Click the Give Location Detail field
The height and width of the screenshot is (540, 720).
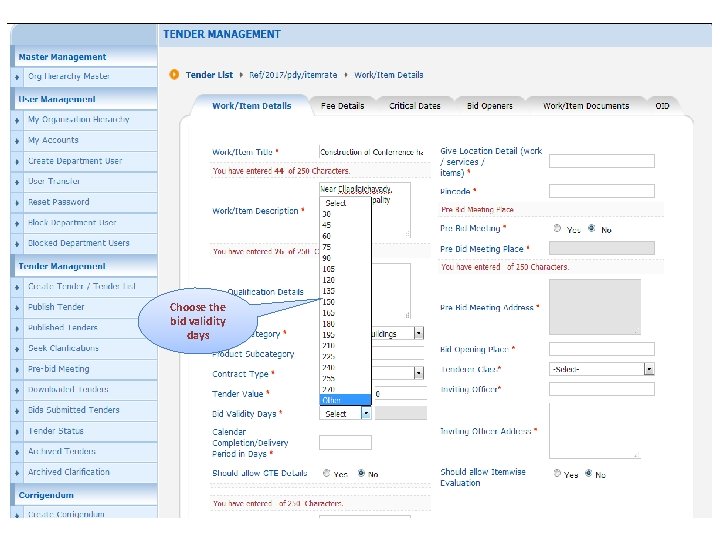(x=602, y=161)
